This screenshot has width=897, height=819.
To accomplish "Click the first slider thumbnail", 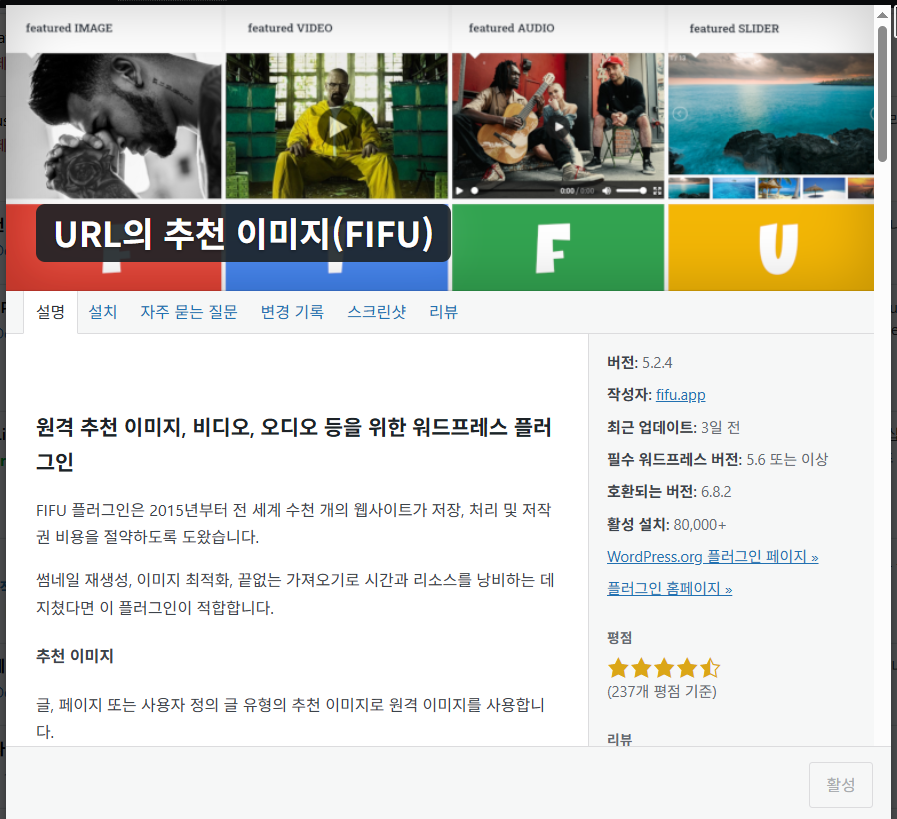I will [x=689, y=188].
